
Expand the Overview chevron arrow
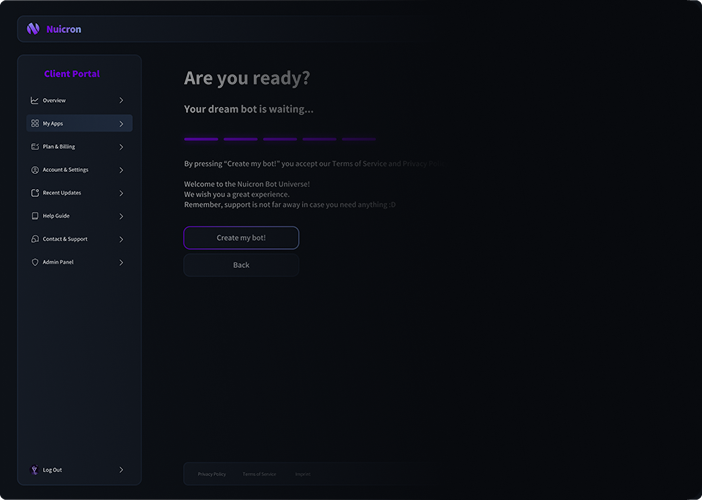(121, 100)
